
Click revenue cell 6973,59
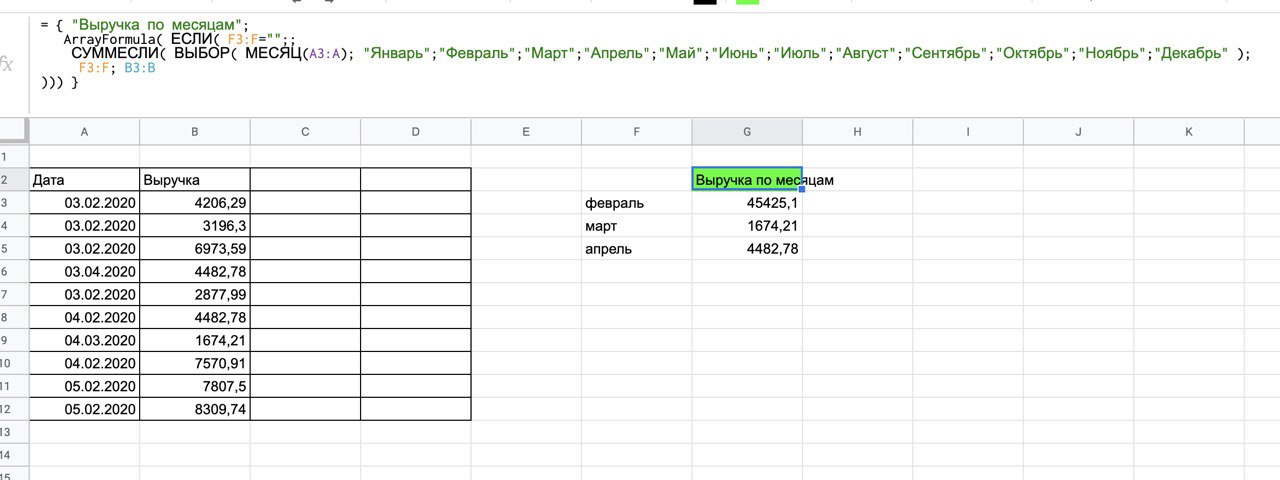(x=195, y=249)
